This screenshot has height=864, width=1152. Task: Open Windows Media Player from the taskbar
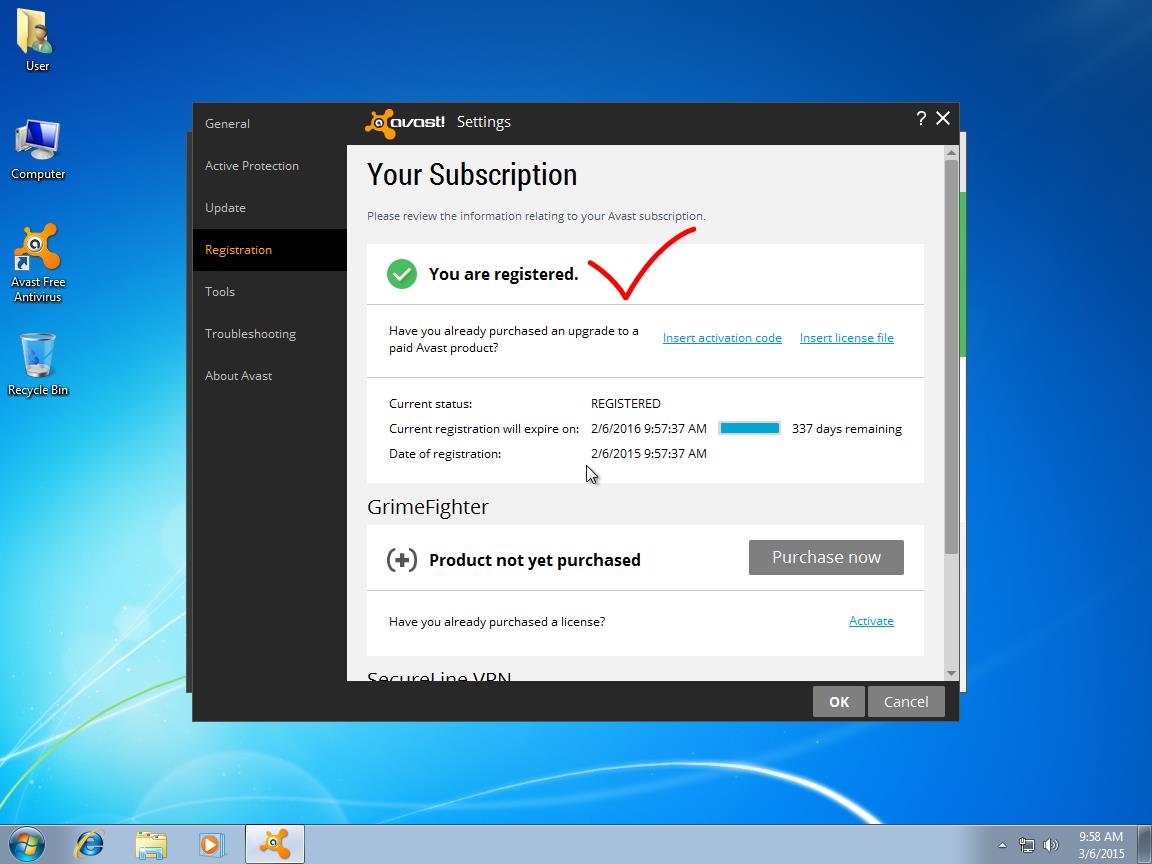point(212,844)
